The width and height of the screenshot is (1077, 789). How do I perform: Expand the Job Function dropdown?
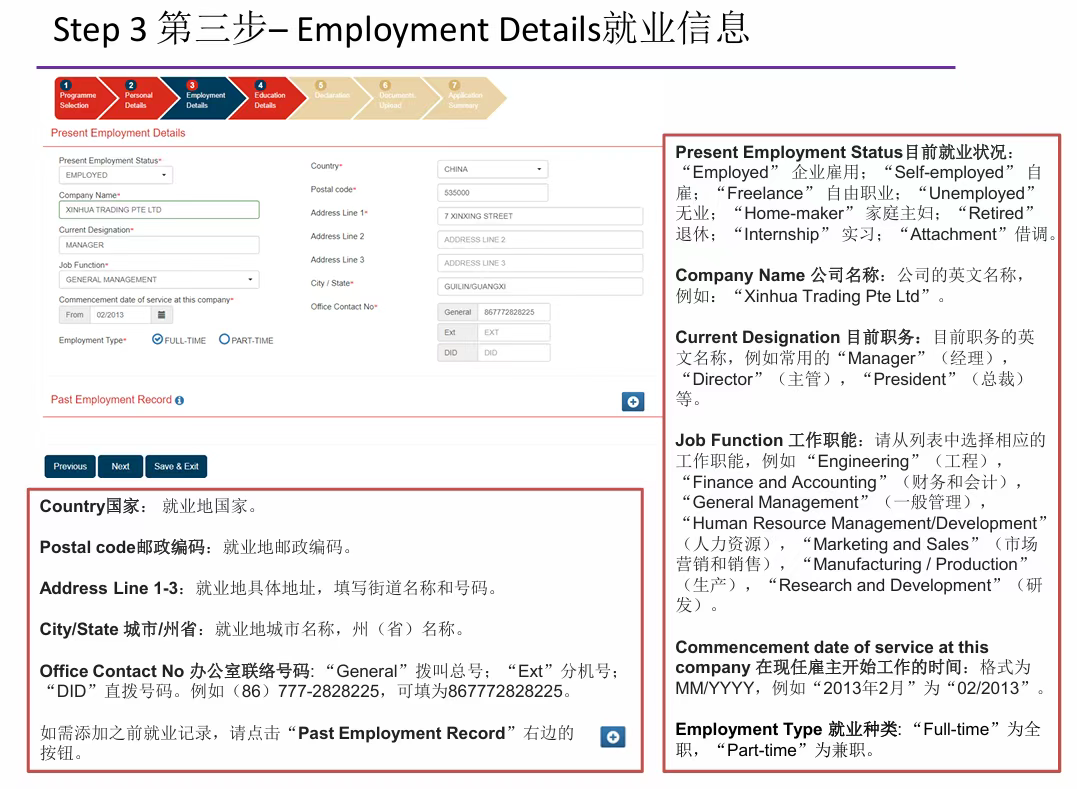(x=159, y=279)
